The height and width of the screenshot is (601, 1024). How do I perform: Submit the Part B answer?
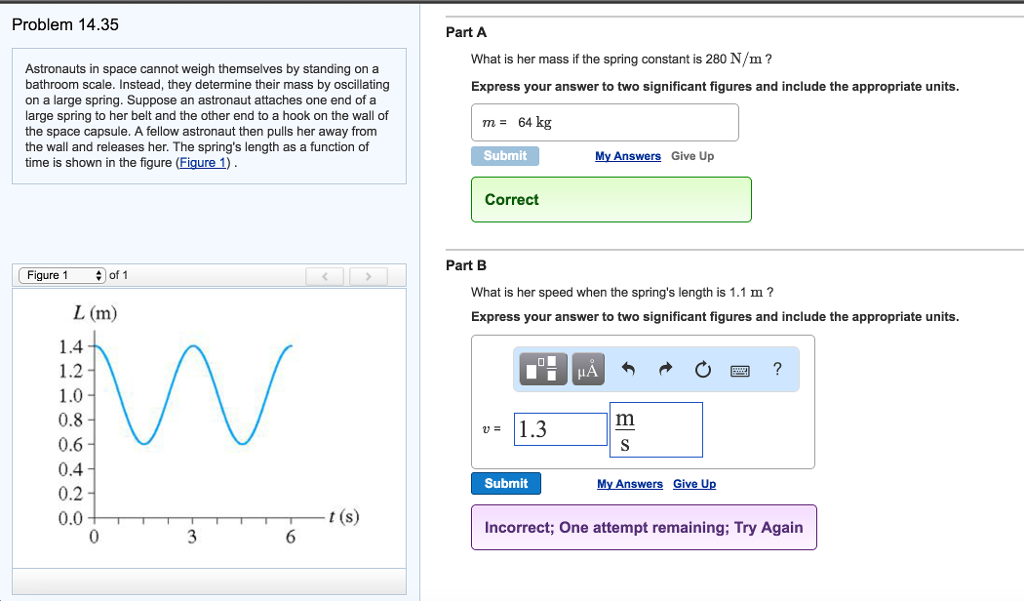tap(506, 484)
